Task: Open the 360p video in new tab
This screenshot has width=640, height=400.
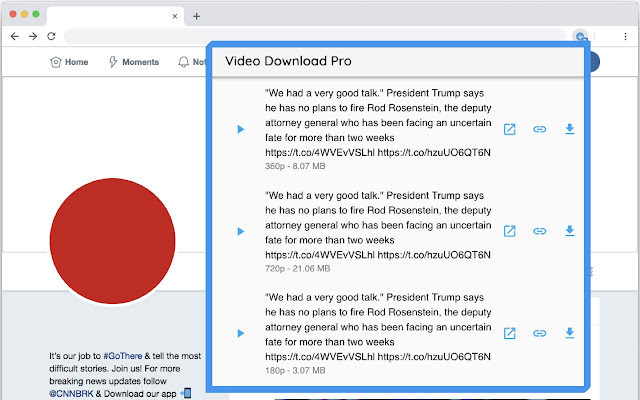Action: (x=509, y=129)
